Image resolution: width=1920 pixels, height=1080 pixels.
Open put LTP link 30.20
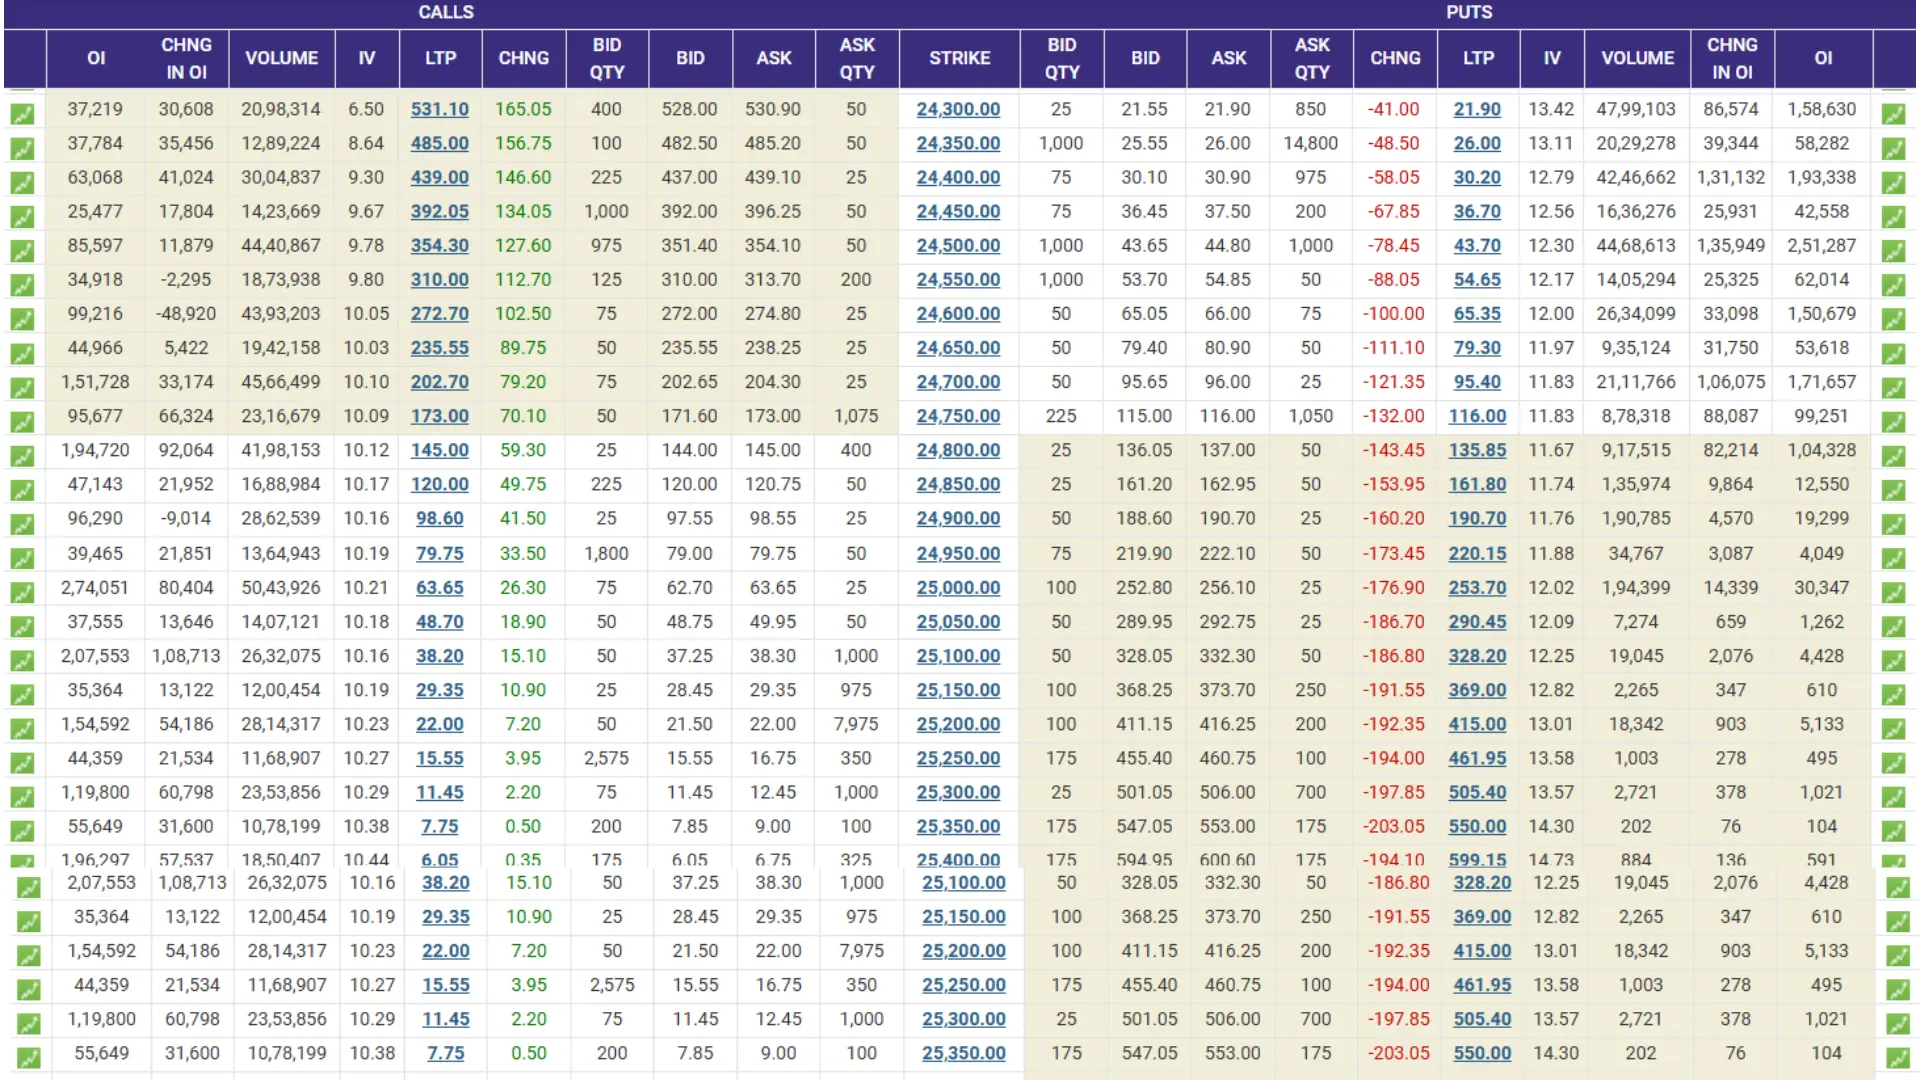point(1477,177)
